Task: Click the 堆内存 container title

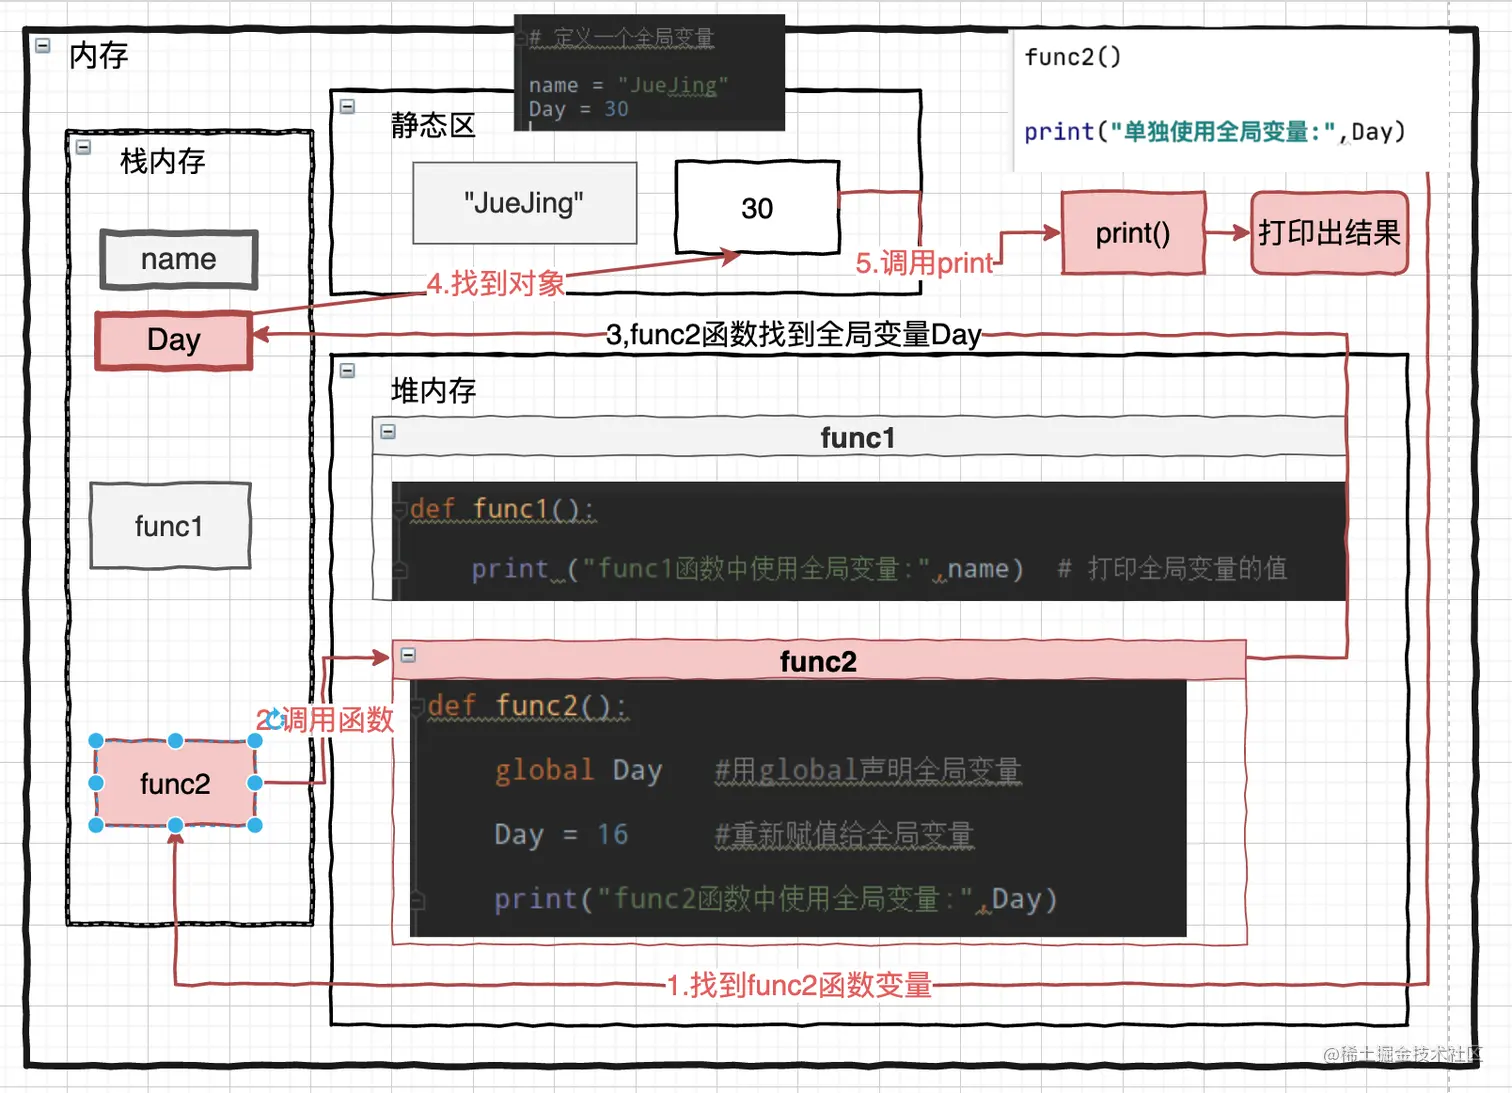Action: tap(433, 390)
